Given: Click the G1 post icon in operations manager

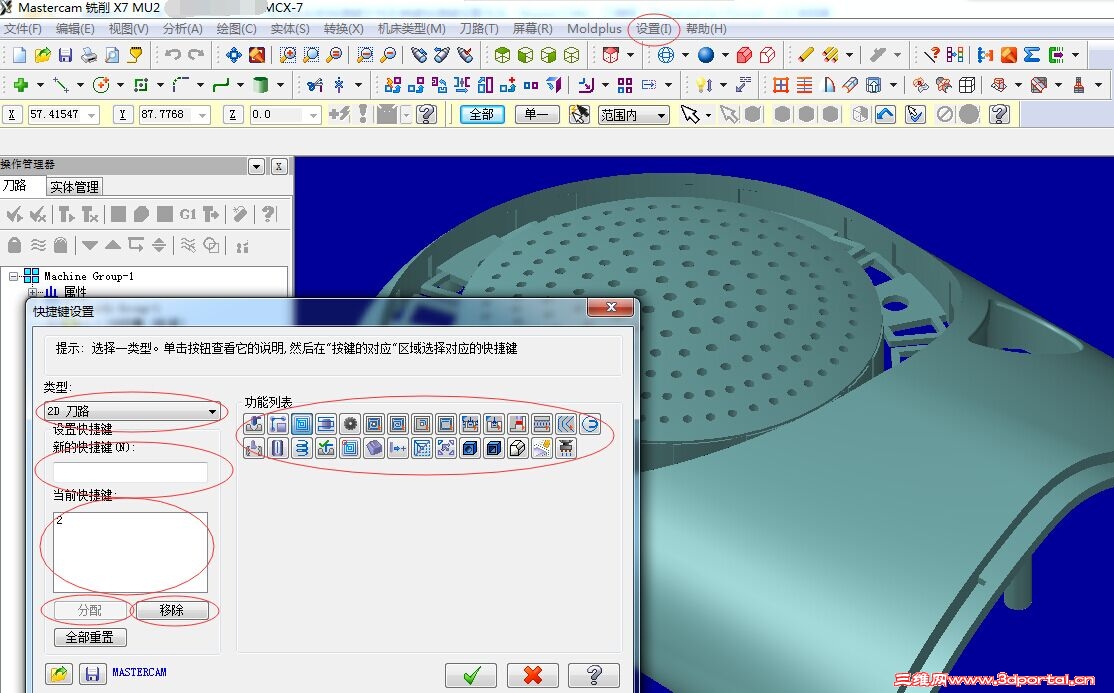Looking at the screenshot, I should (x=188, y=214).
